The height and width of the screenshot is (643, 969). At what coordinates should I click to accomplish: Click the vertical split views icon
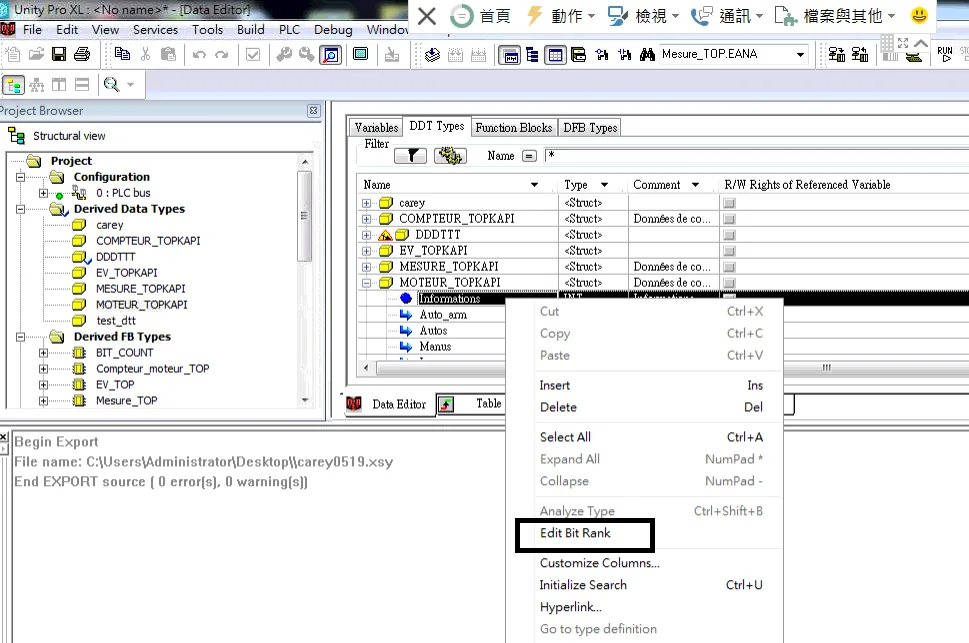click(x=59, y=85)
